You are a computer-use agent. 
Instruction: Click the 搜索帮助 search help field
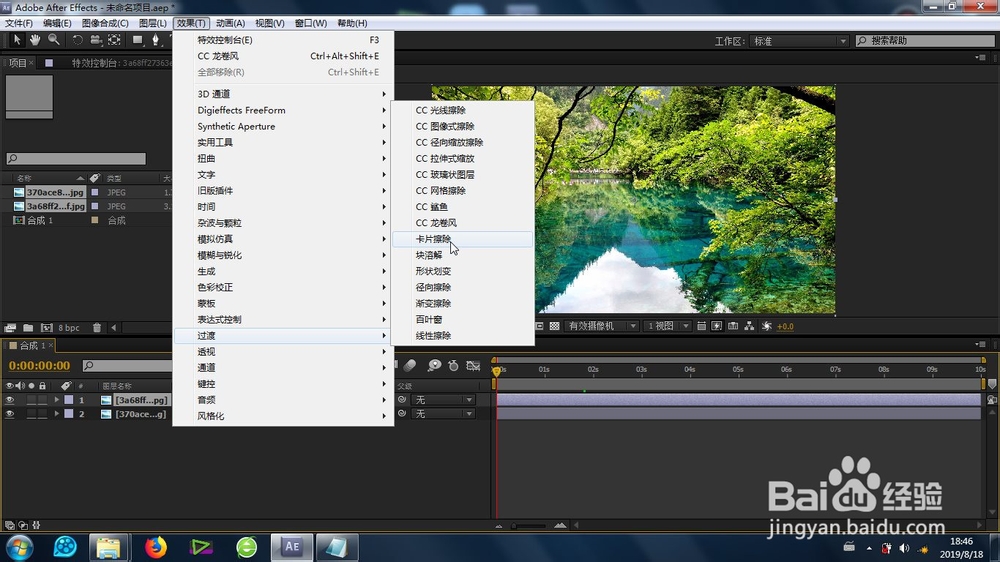tap(925, 41)
